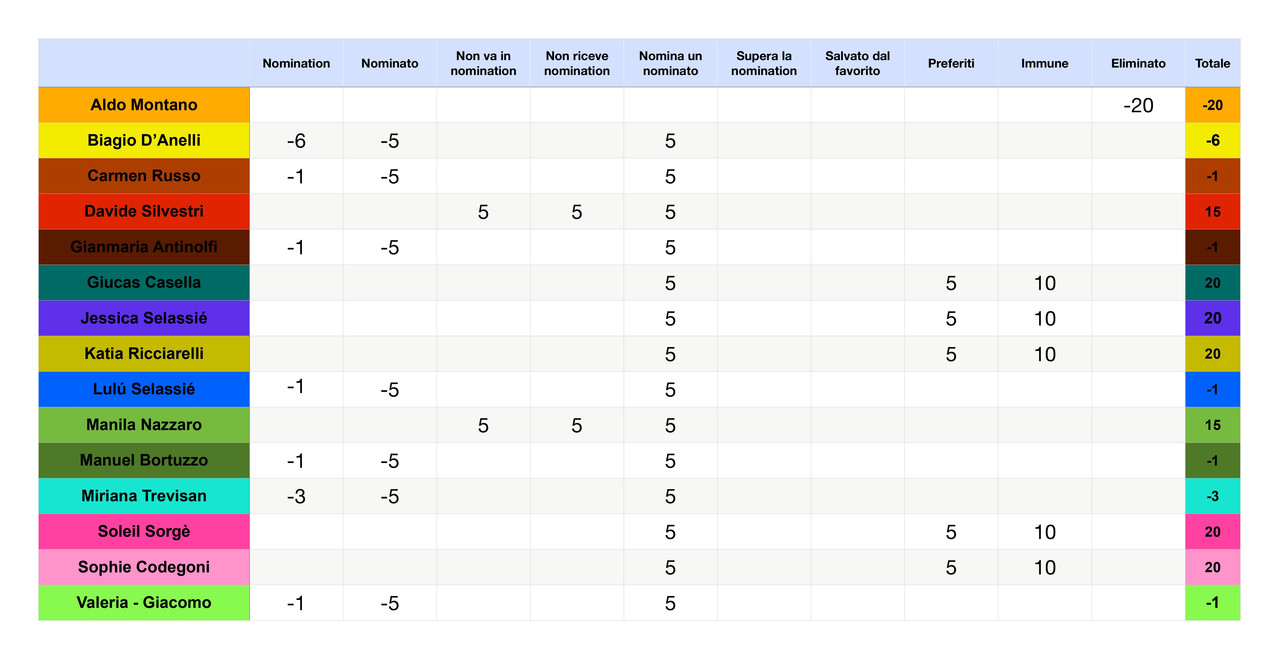1280x660 pixels.
Task: Click the Jessica Selassié name cell
Action: (144, 318)
